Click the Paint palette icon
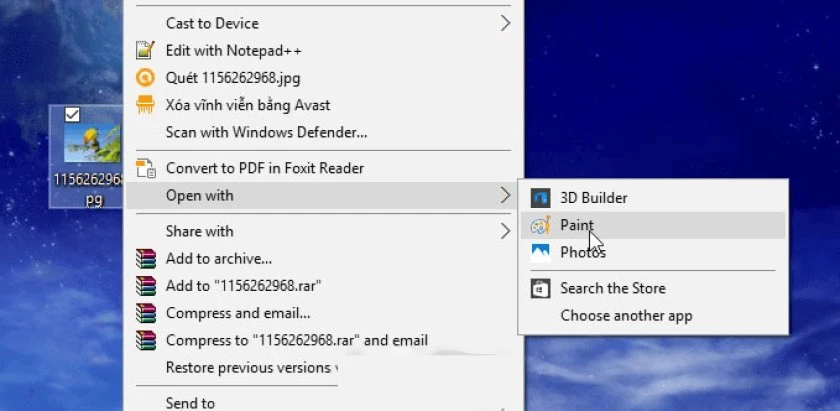This screenshot has height=411, width=840. 541,225
